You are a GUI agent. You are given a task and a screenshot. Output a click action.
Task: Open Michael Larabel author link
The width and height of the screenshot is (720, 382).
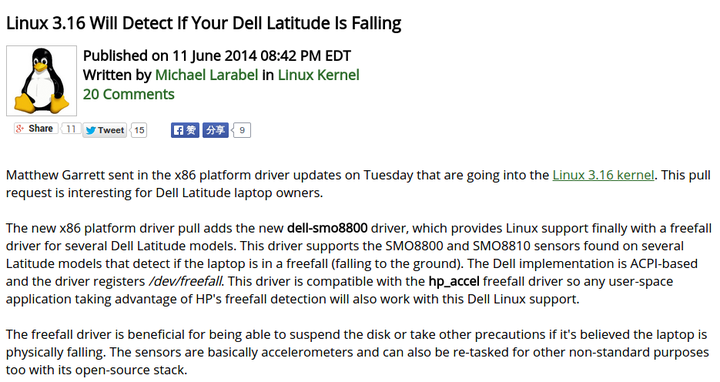207,75
